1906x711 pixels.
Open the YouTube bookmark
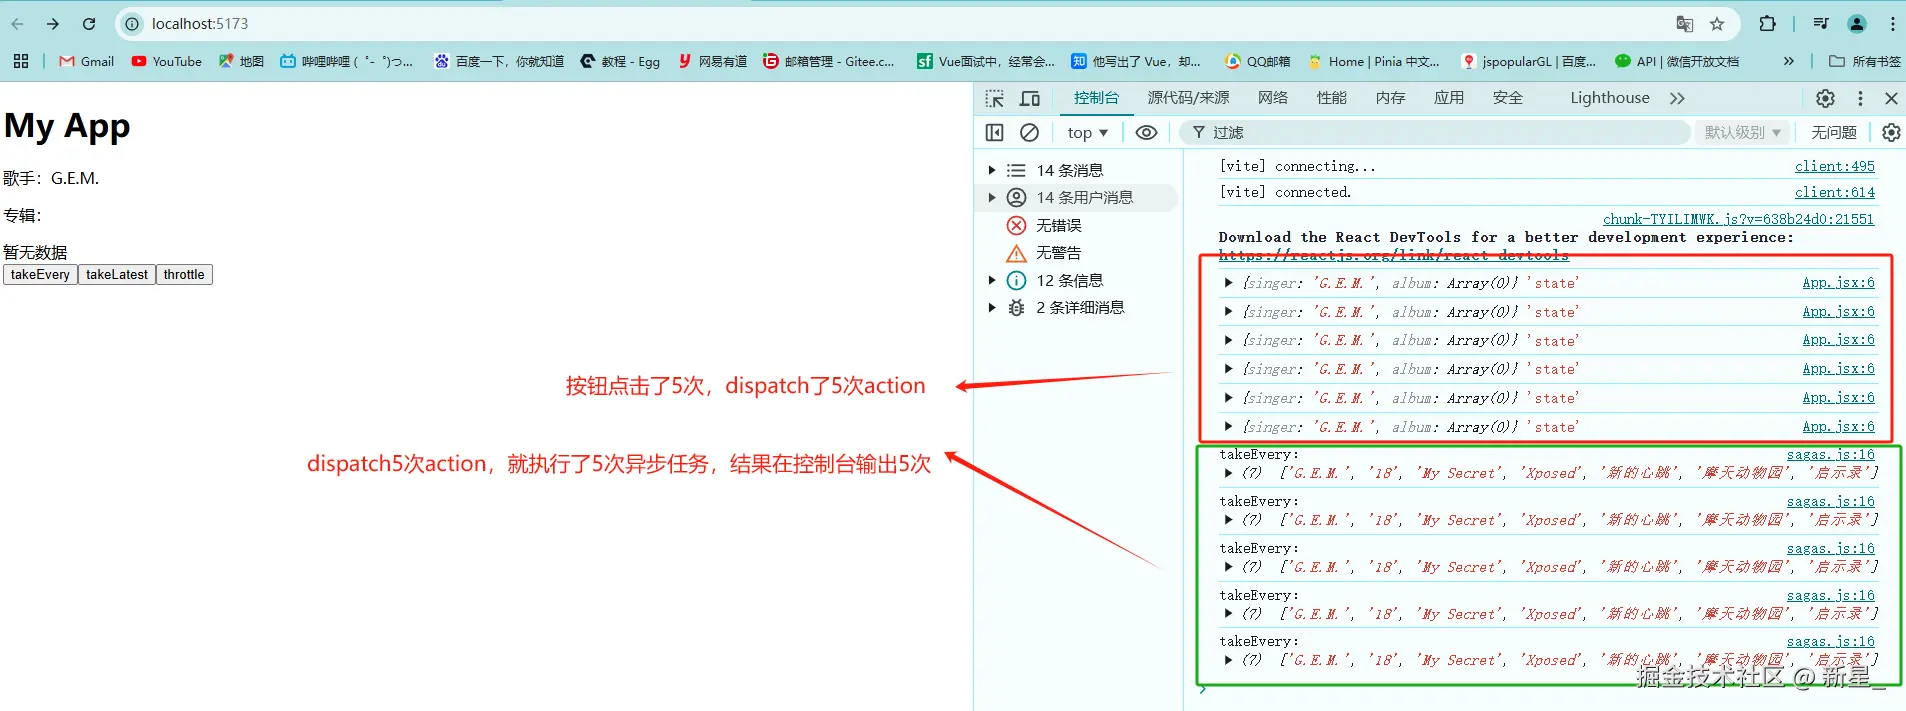click(166, 61)
